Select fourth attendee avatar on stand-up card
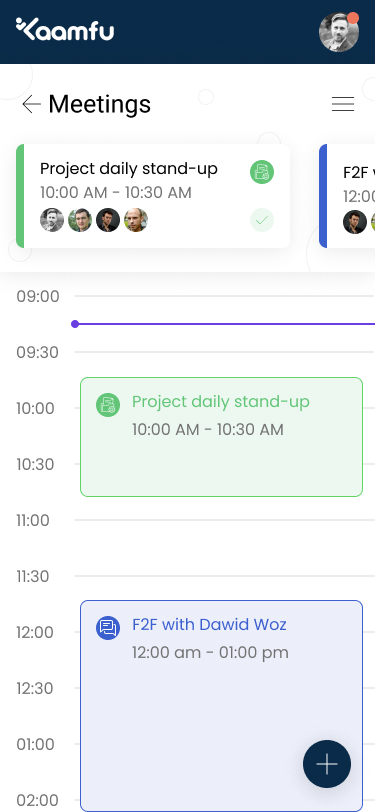Image resolution: width=375 pixels, height=812 pixels. click(136, 220)
